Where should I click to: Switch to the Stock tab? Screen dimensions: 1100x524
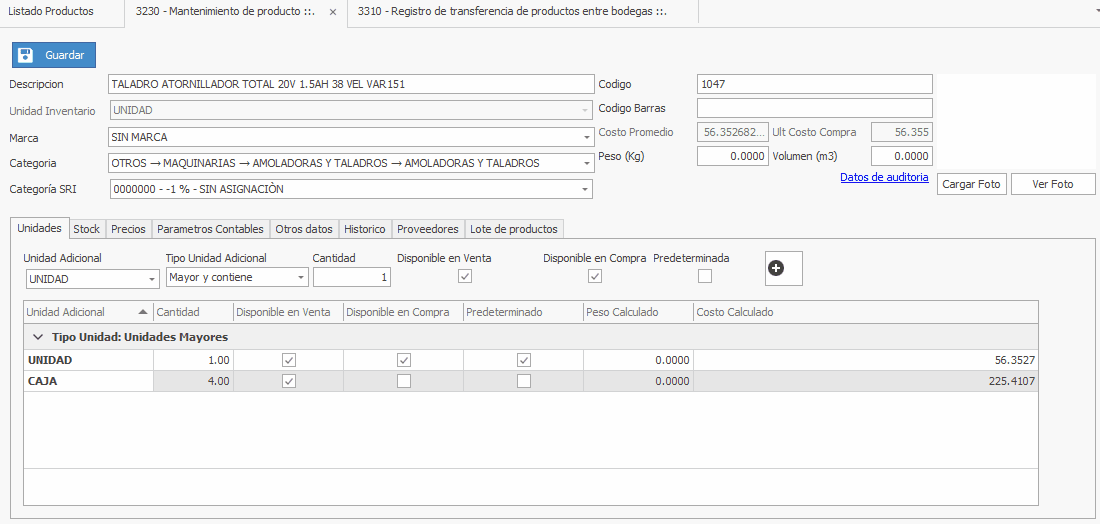(x=87, y=229)
